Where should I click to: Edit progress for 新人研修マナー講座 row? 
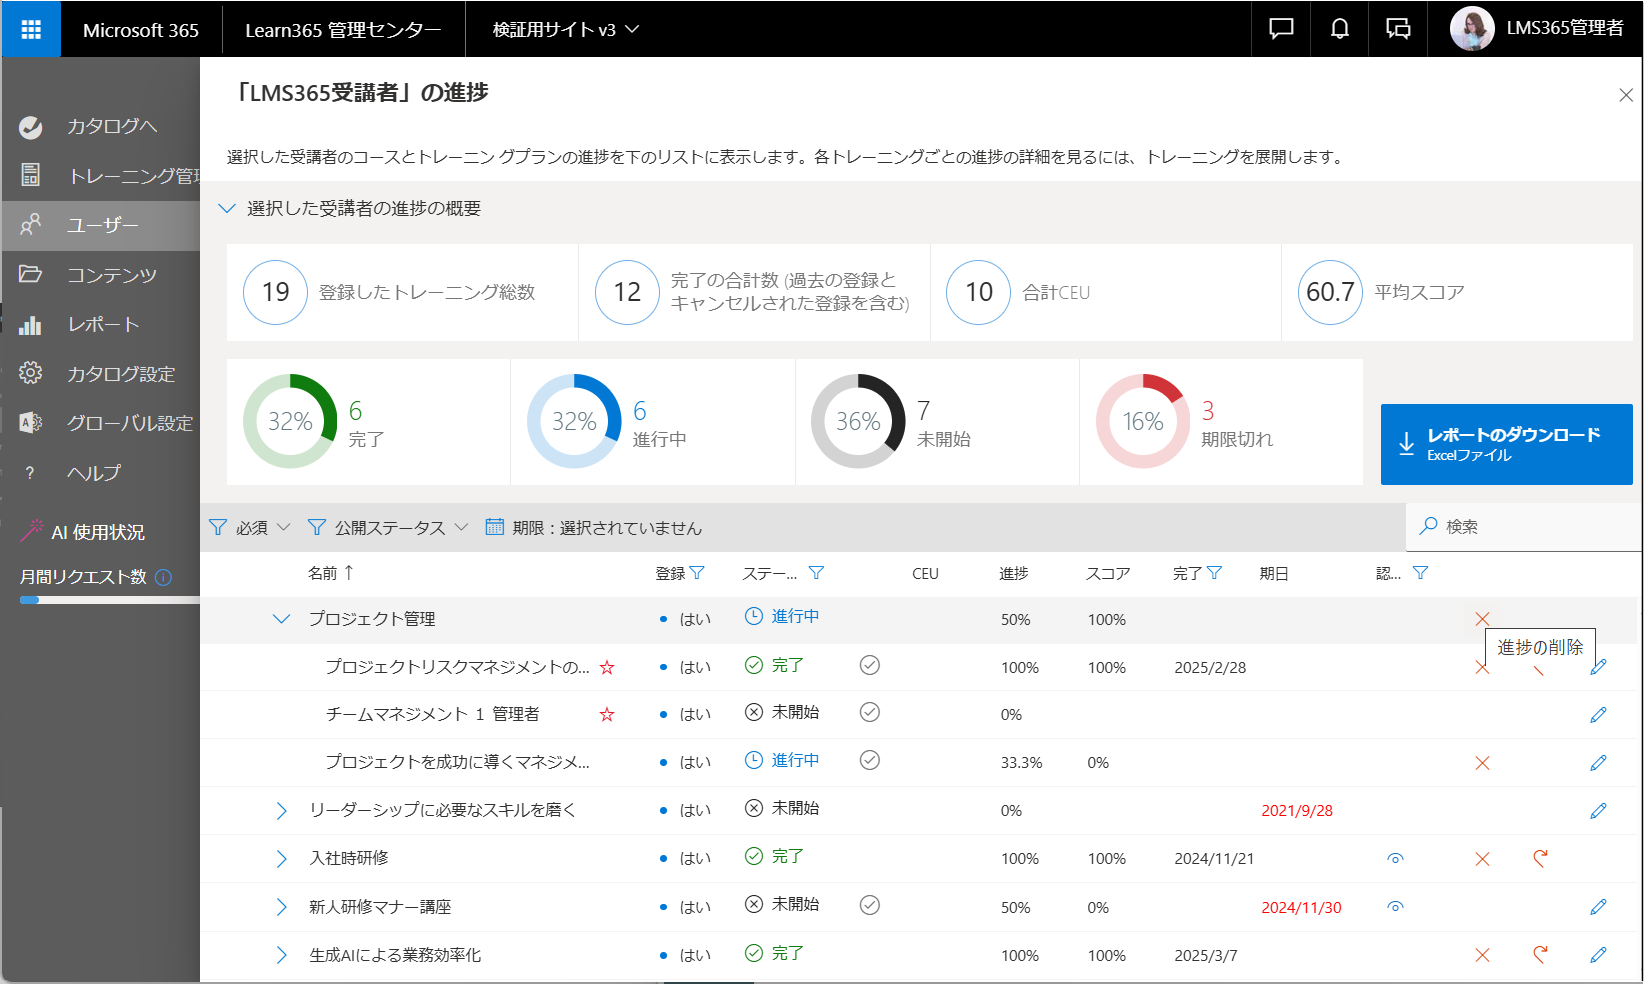coord(1598,907)
